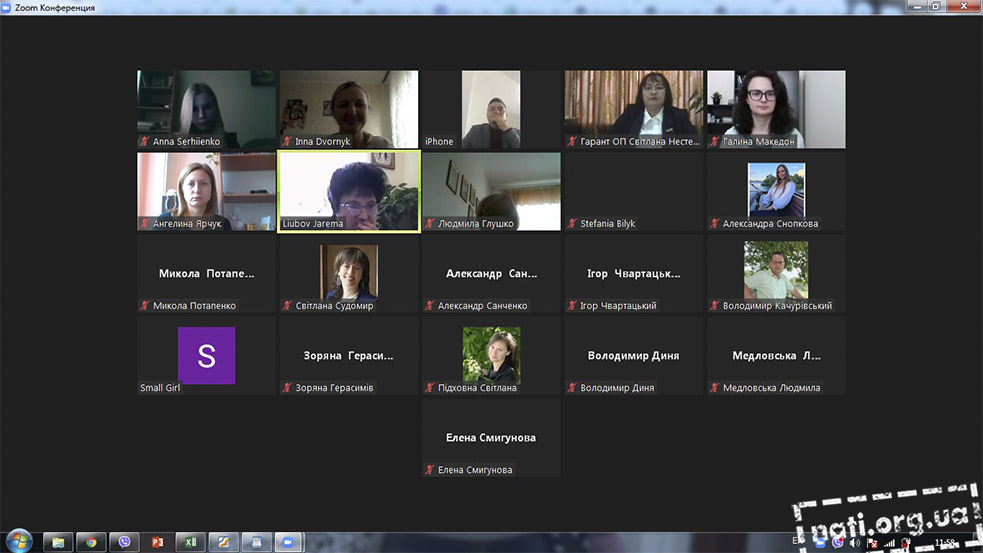Click the Zoom logo in the title bar
Viewport: 983px width, 553px height.
click(x=6, y=8)
